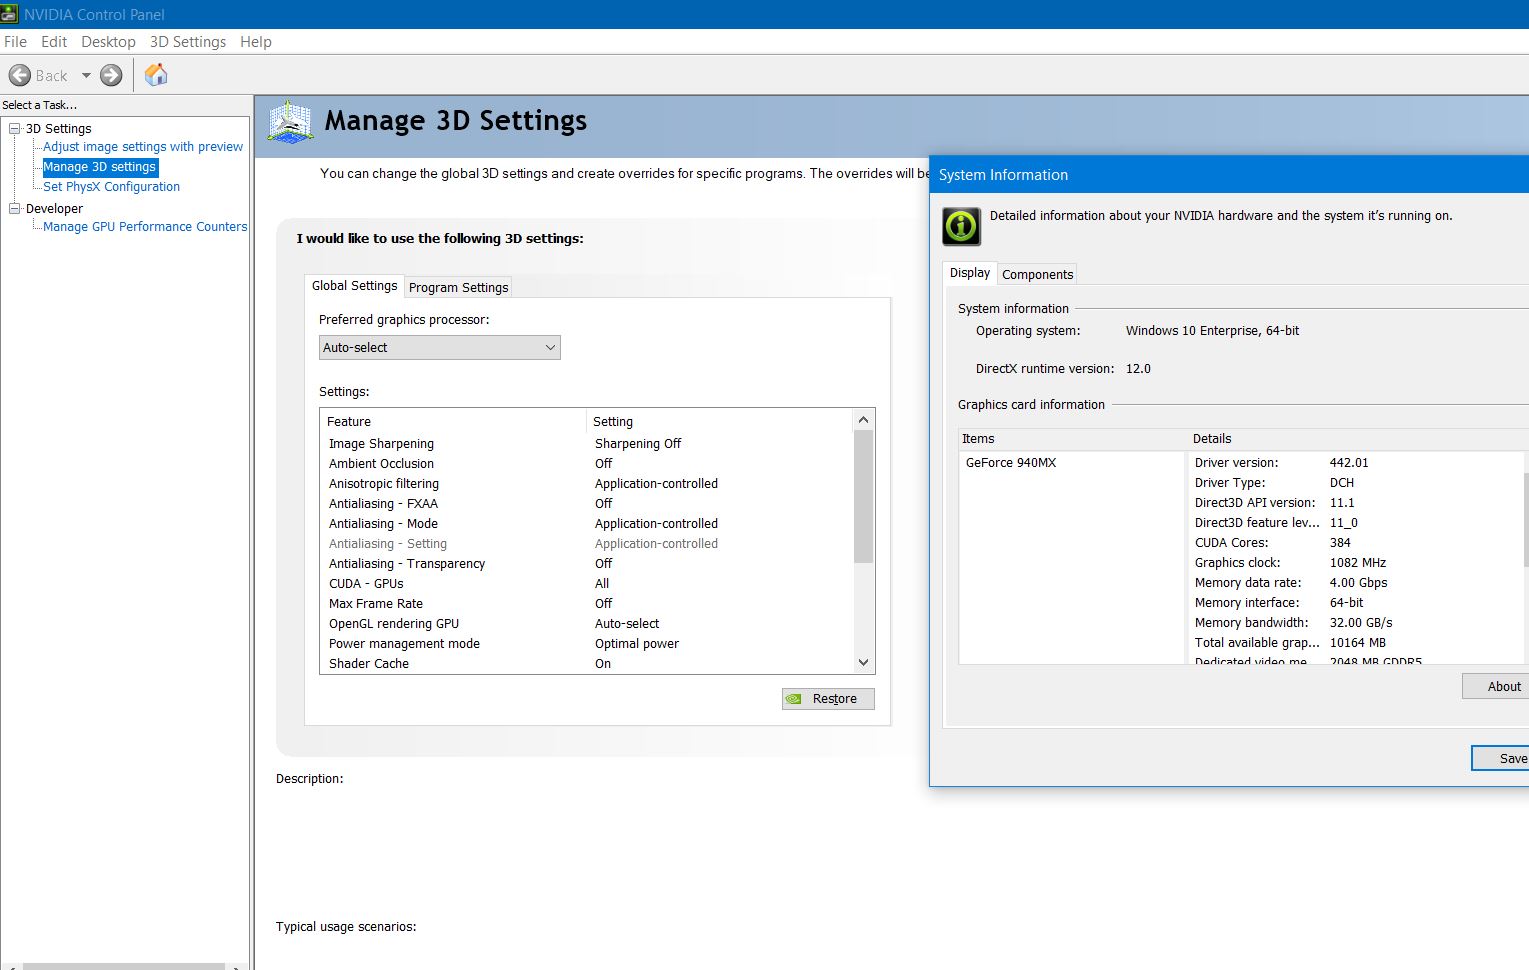Image resolution: width=1529 pixels, height=970 pixels.
Task: Click the Manage 3D Settings header icon
Action: [x=291, y=122]
